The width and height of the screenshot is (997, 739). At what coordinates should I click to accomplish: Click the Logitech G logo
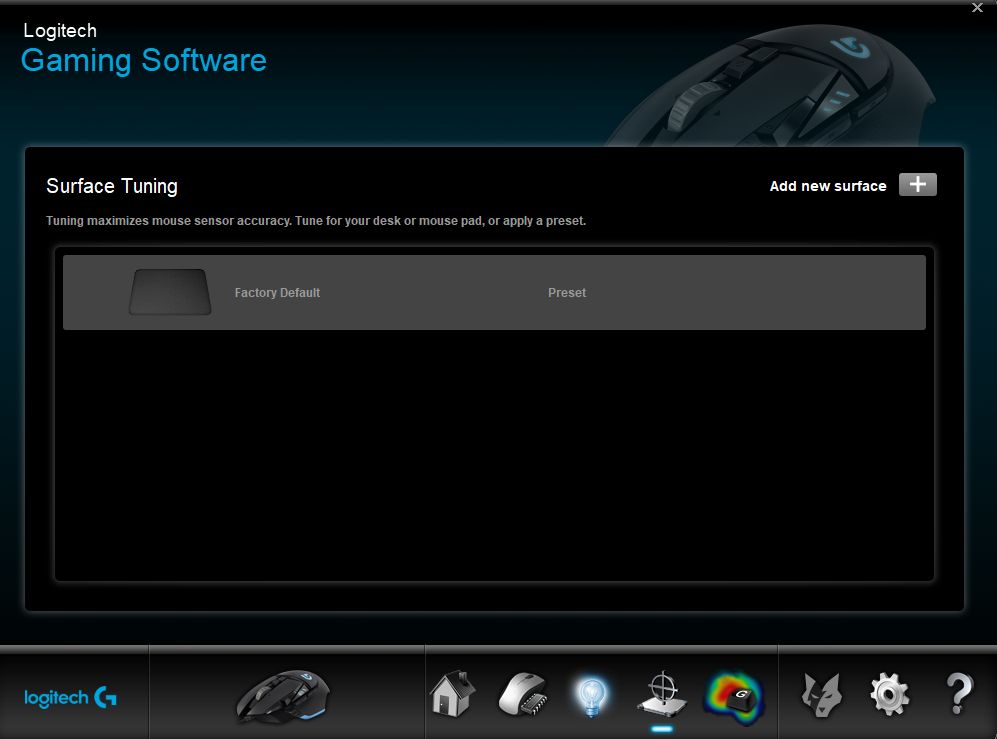70,698
